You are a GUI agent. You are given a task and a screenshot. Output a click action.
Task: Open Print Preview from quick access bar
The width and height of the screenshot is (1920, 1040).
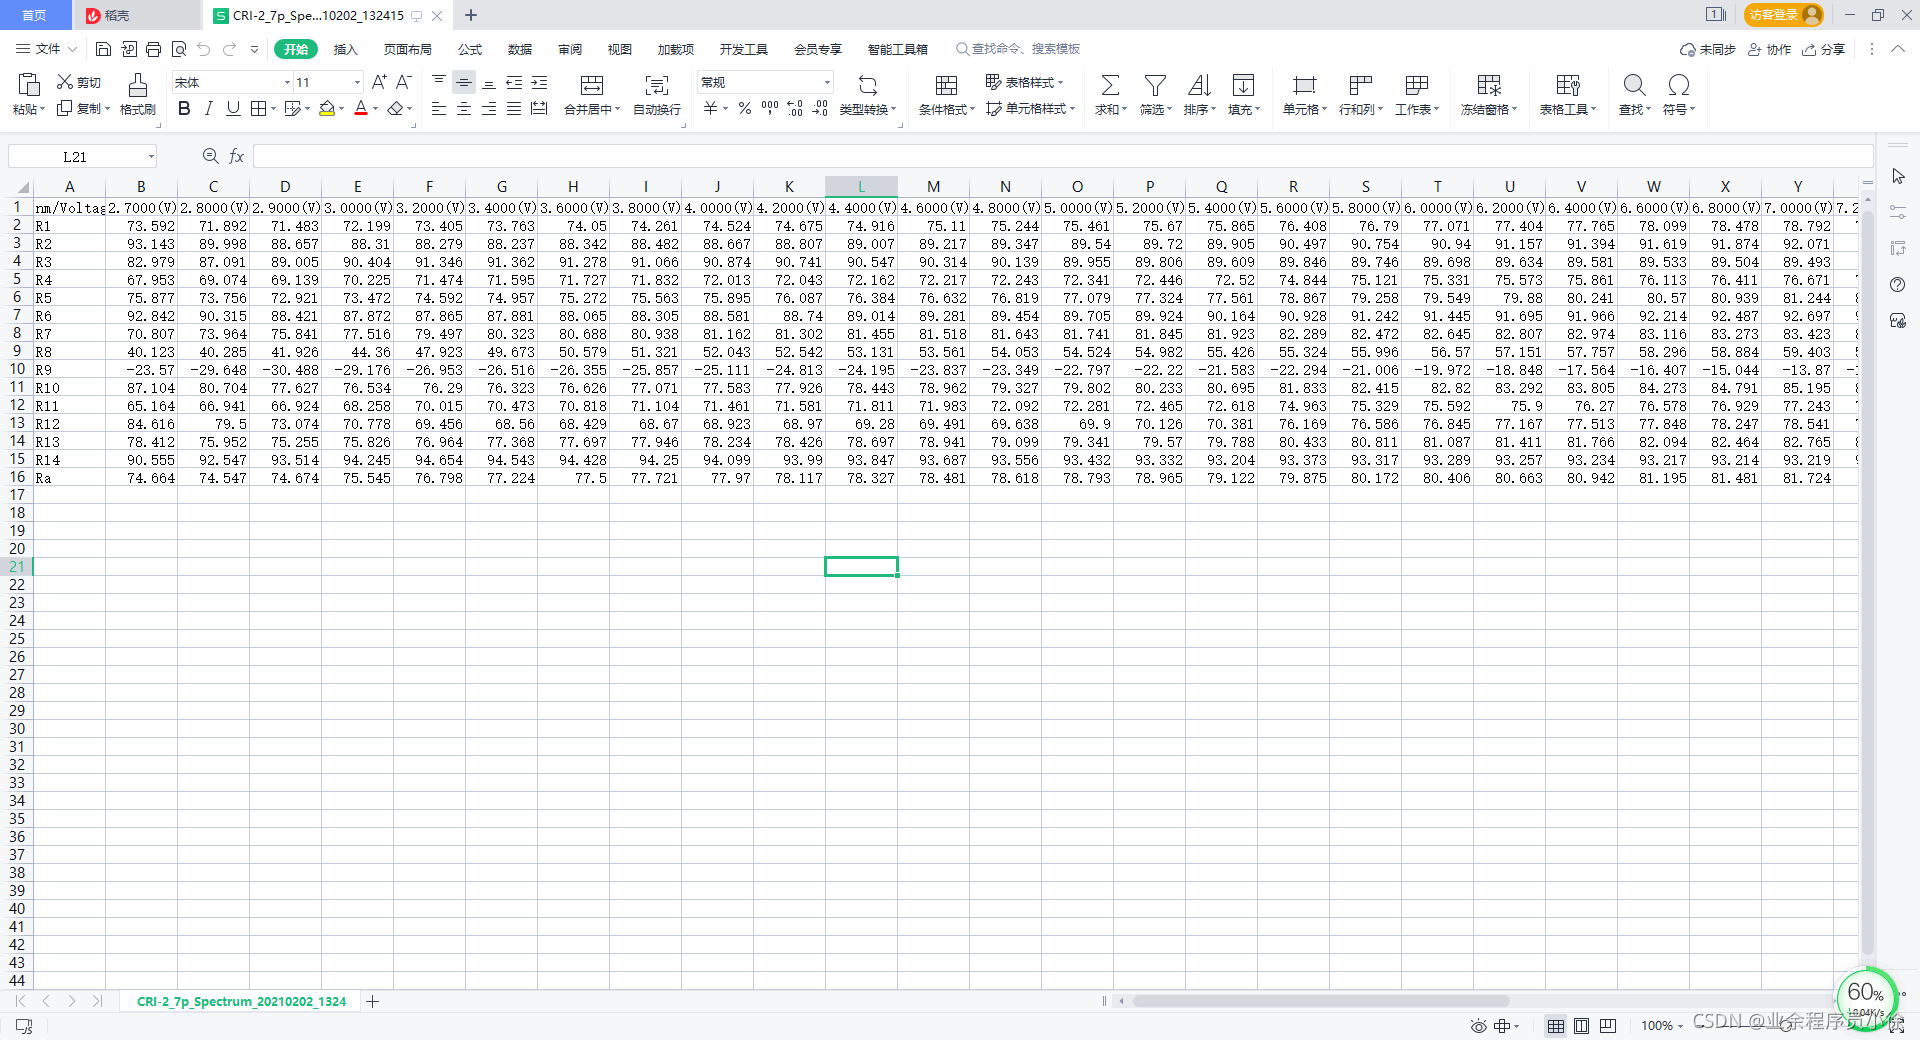179,49
